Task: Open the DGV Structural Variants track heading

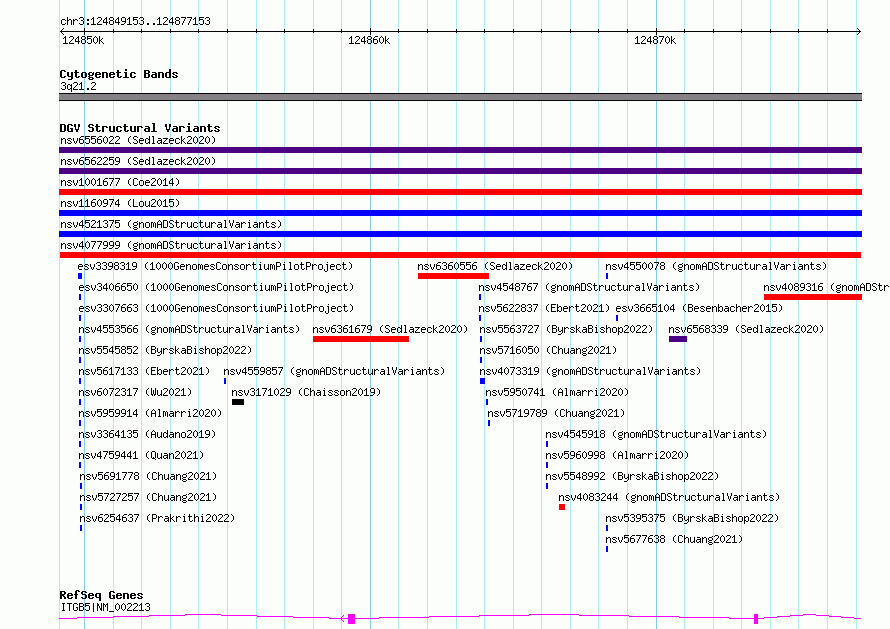Action: 140,128
